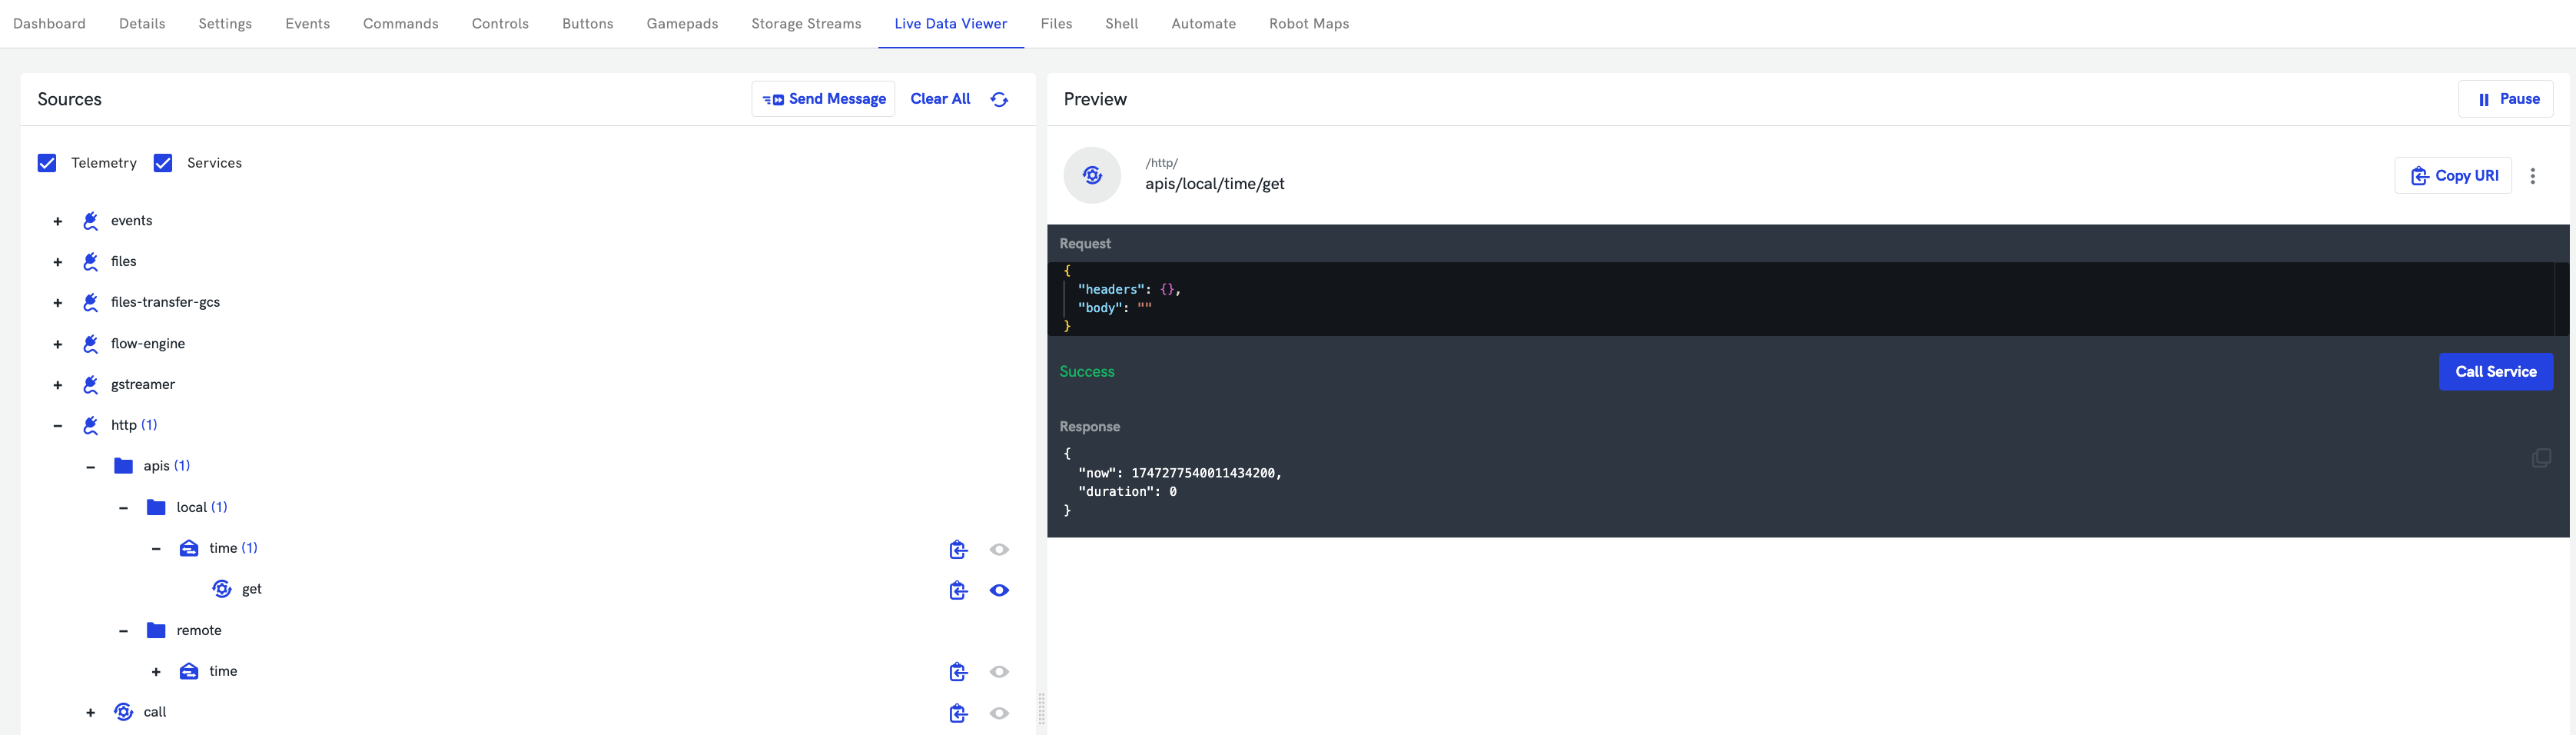The image size is (2576, 735).
Task: Click the gstreamer plug icon
Action: [x=91, y=385]
